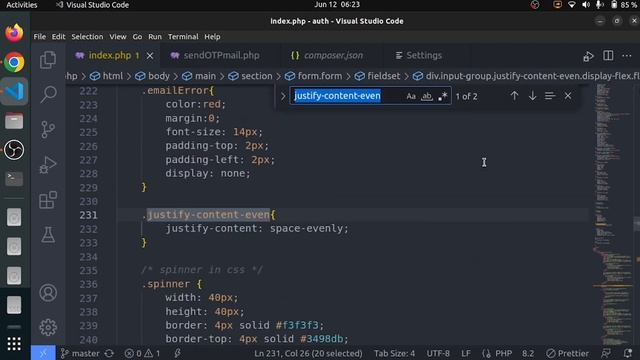
Task: Close the index.php tab
Action: [x=150, y=56]
